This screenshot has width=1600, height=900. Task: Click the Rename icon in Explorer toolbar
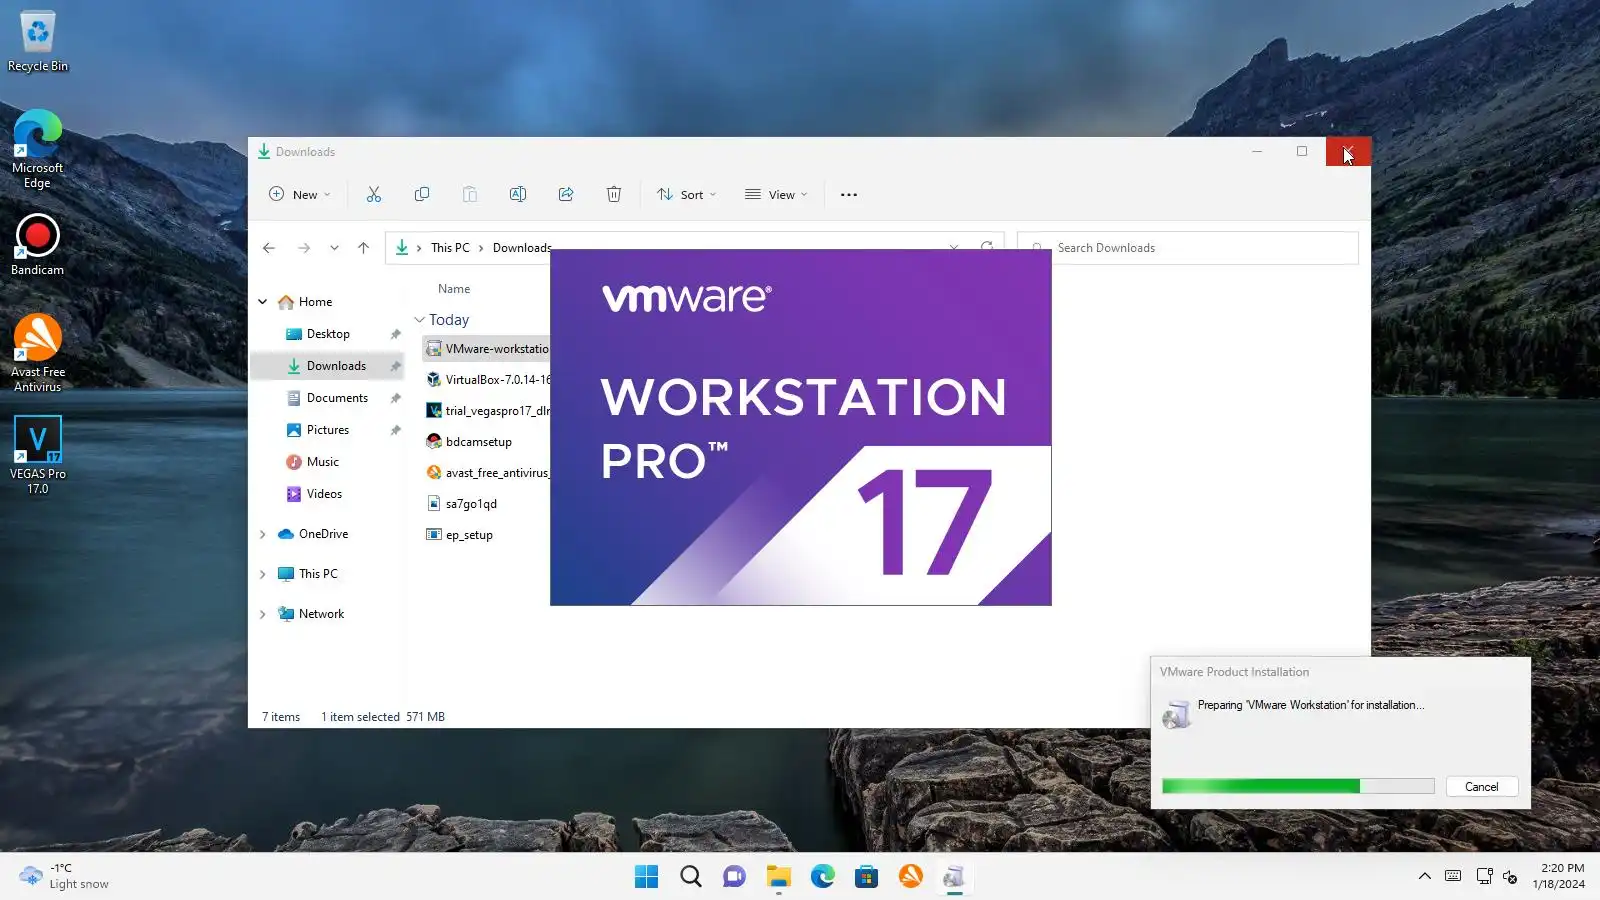point(518,194)
